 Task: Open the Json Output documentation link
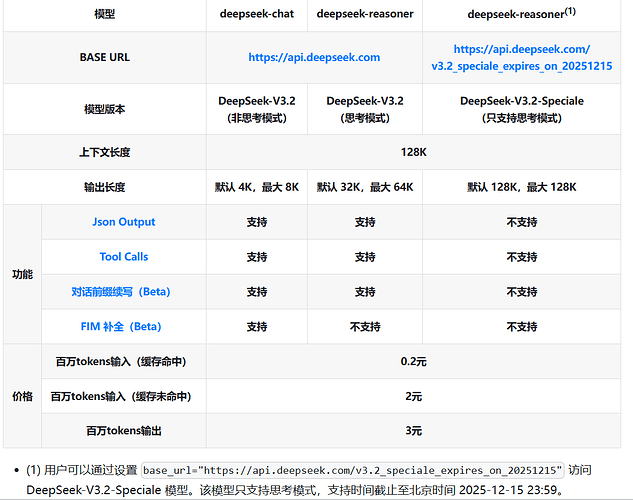click(x=124, y=222)
